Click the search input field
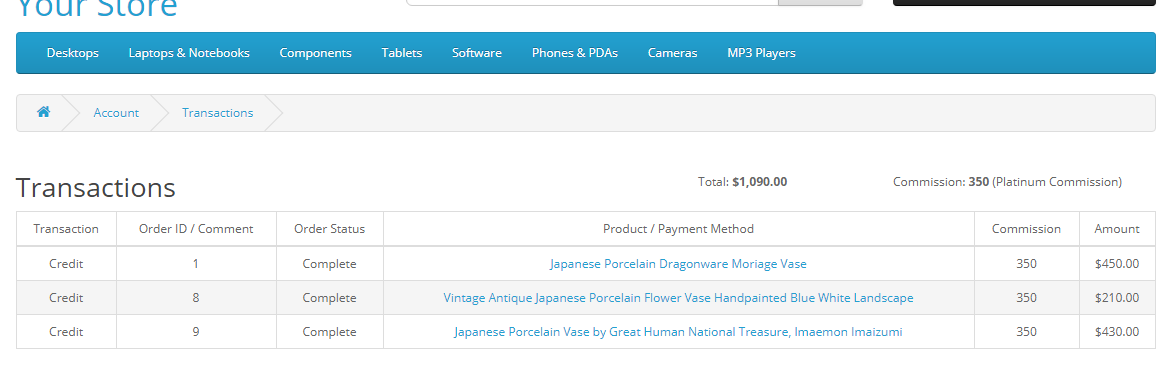This screenshot has width=1172, height=377. click(592, 2)
